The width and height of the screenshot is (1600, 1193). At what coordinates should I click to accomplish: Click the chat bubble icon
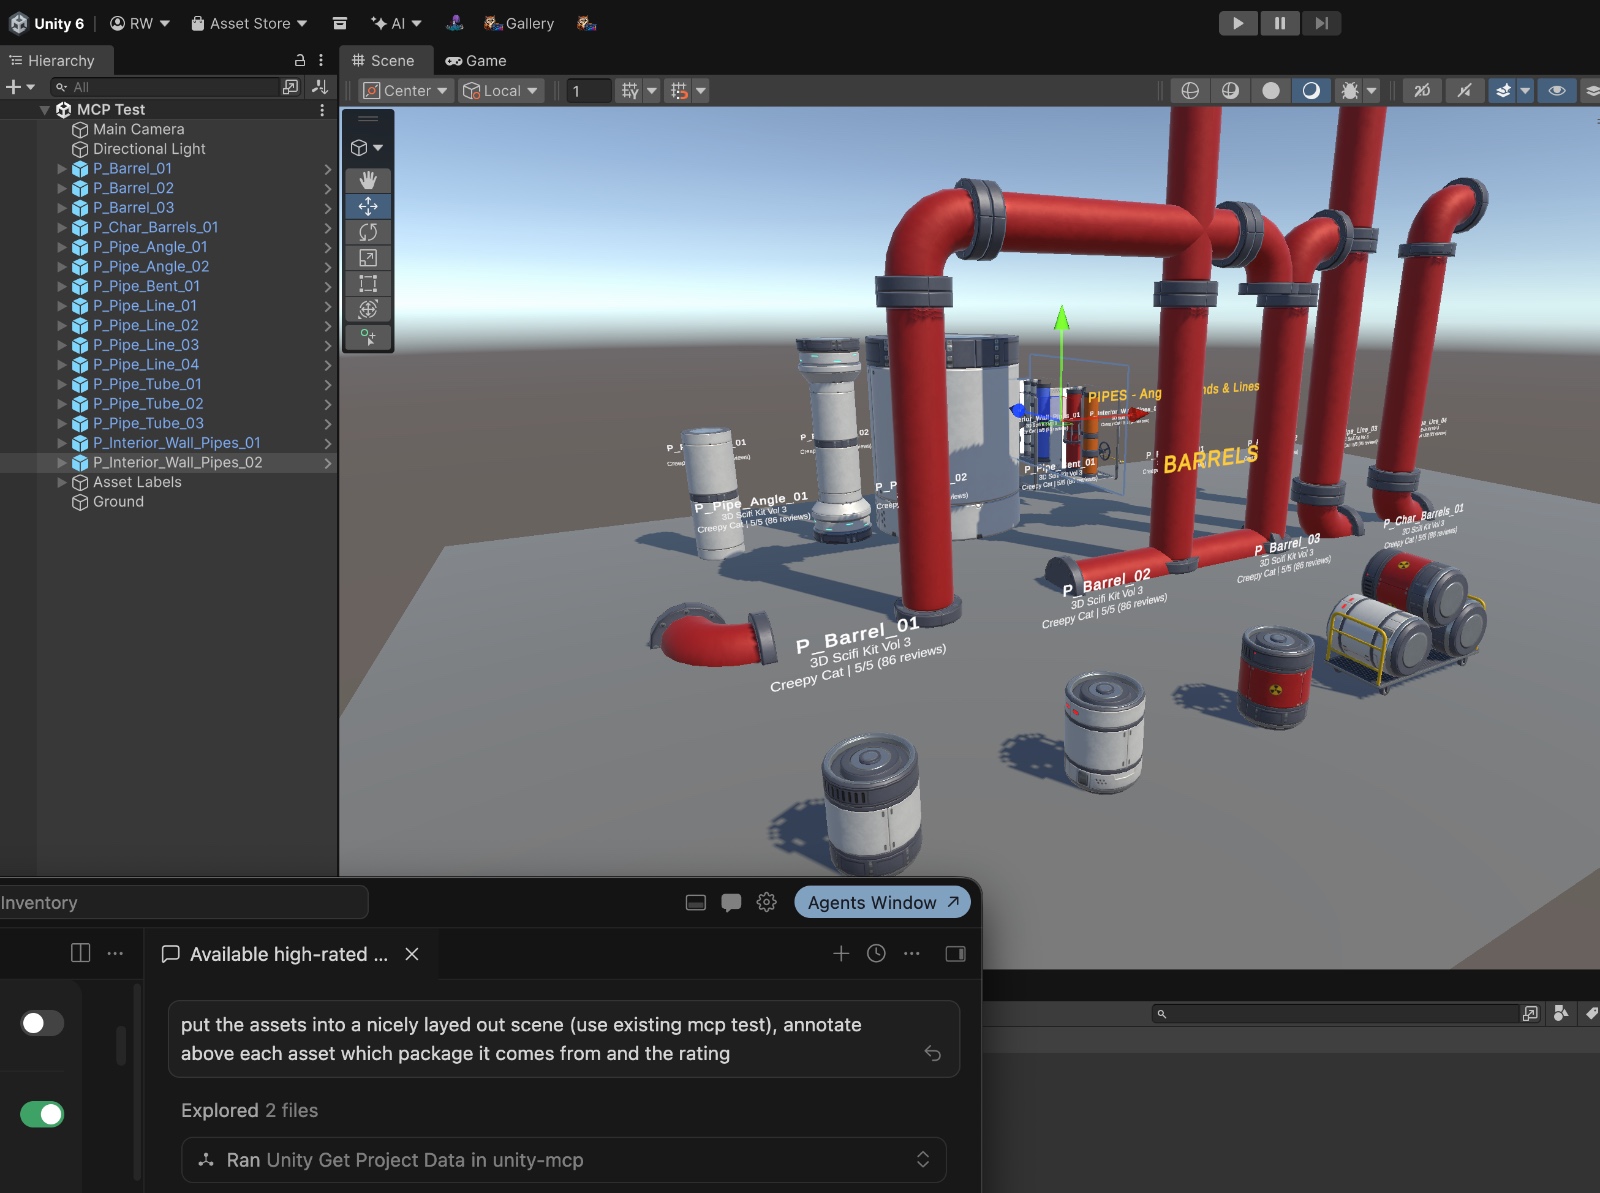(x=731, y=902)
